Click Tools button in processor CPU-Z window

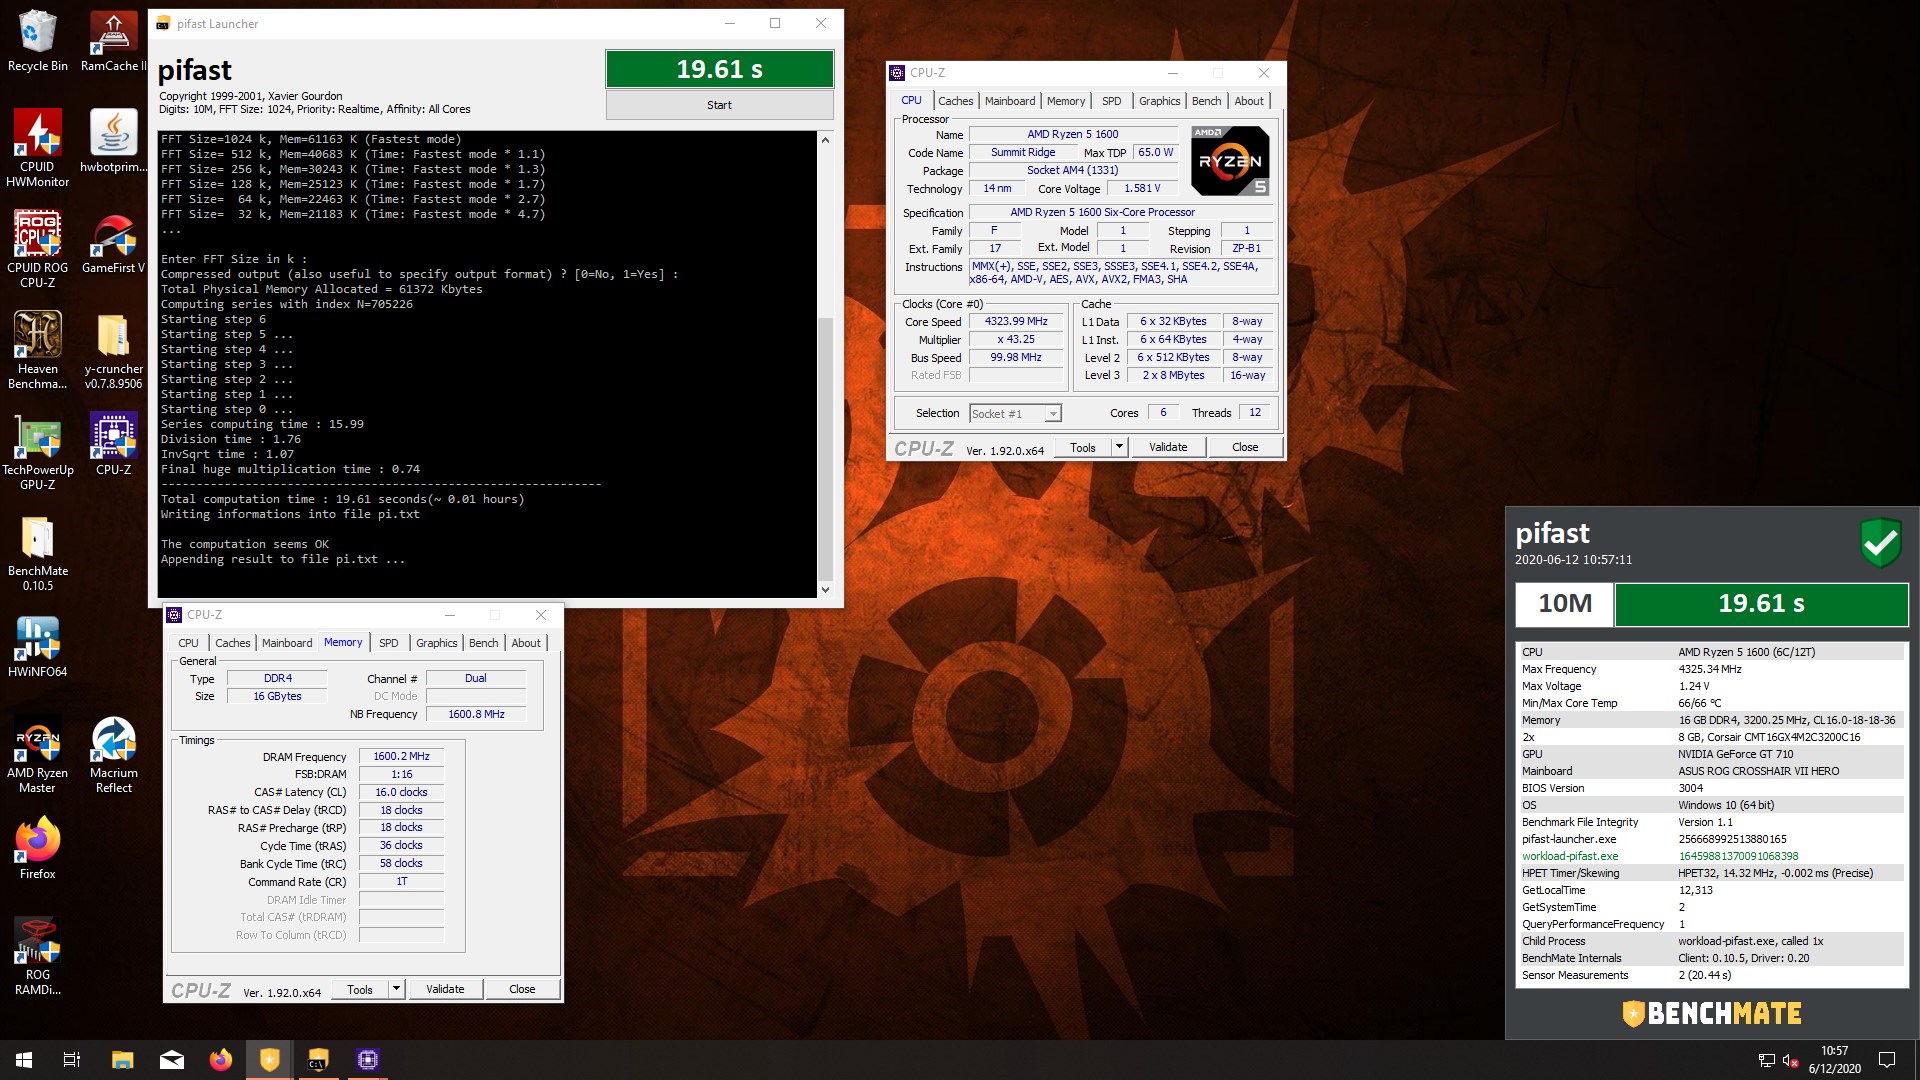pos(1083,447)
